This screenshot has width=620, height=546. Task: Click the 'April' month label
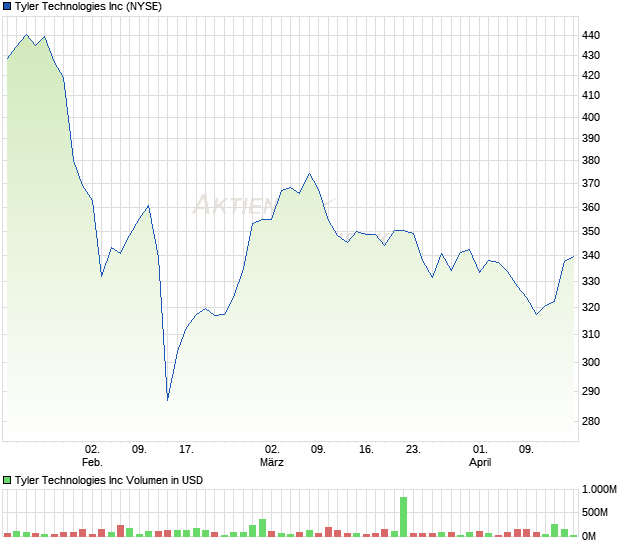(x=480, y=462)
